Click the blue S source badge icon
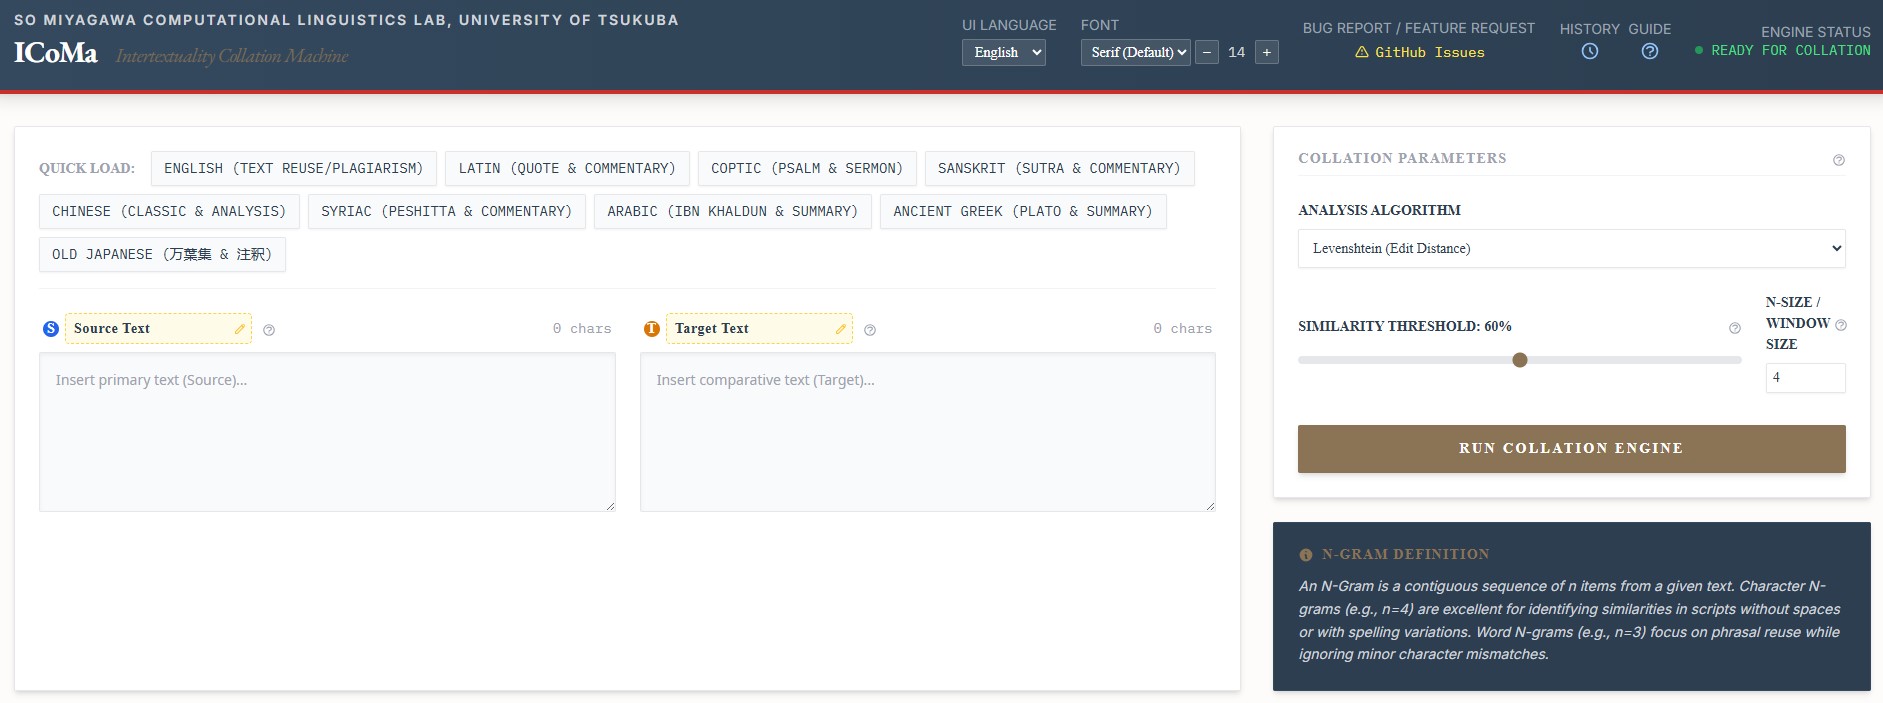 click(x=51, y=329)
